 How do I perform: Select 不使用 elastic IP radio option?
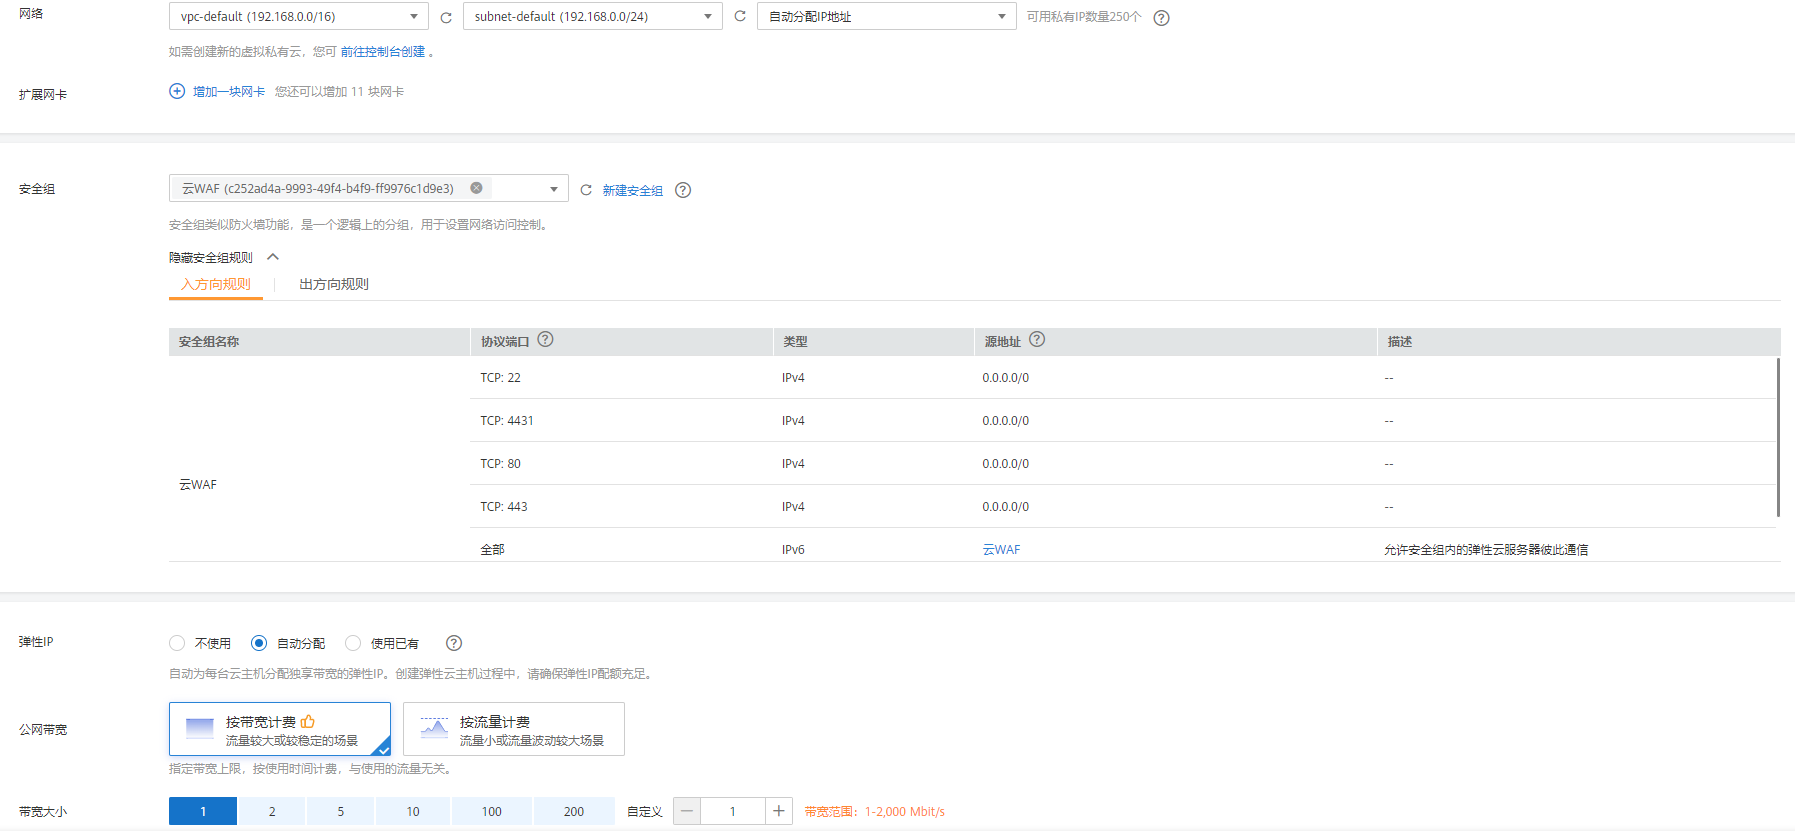[178, 643]
